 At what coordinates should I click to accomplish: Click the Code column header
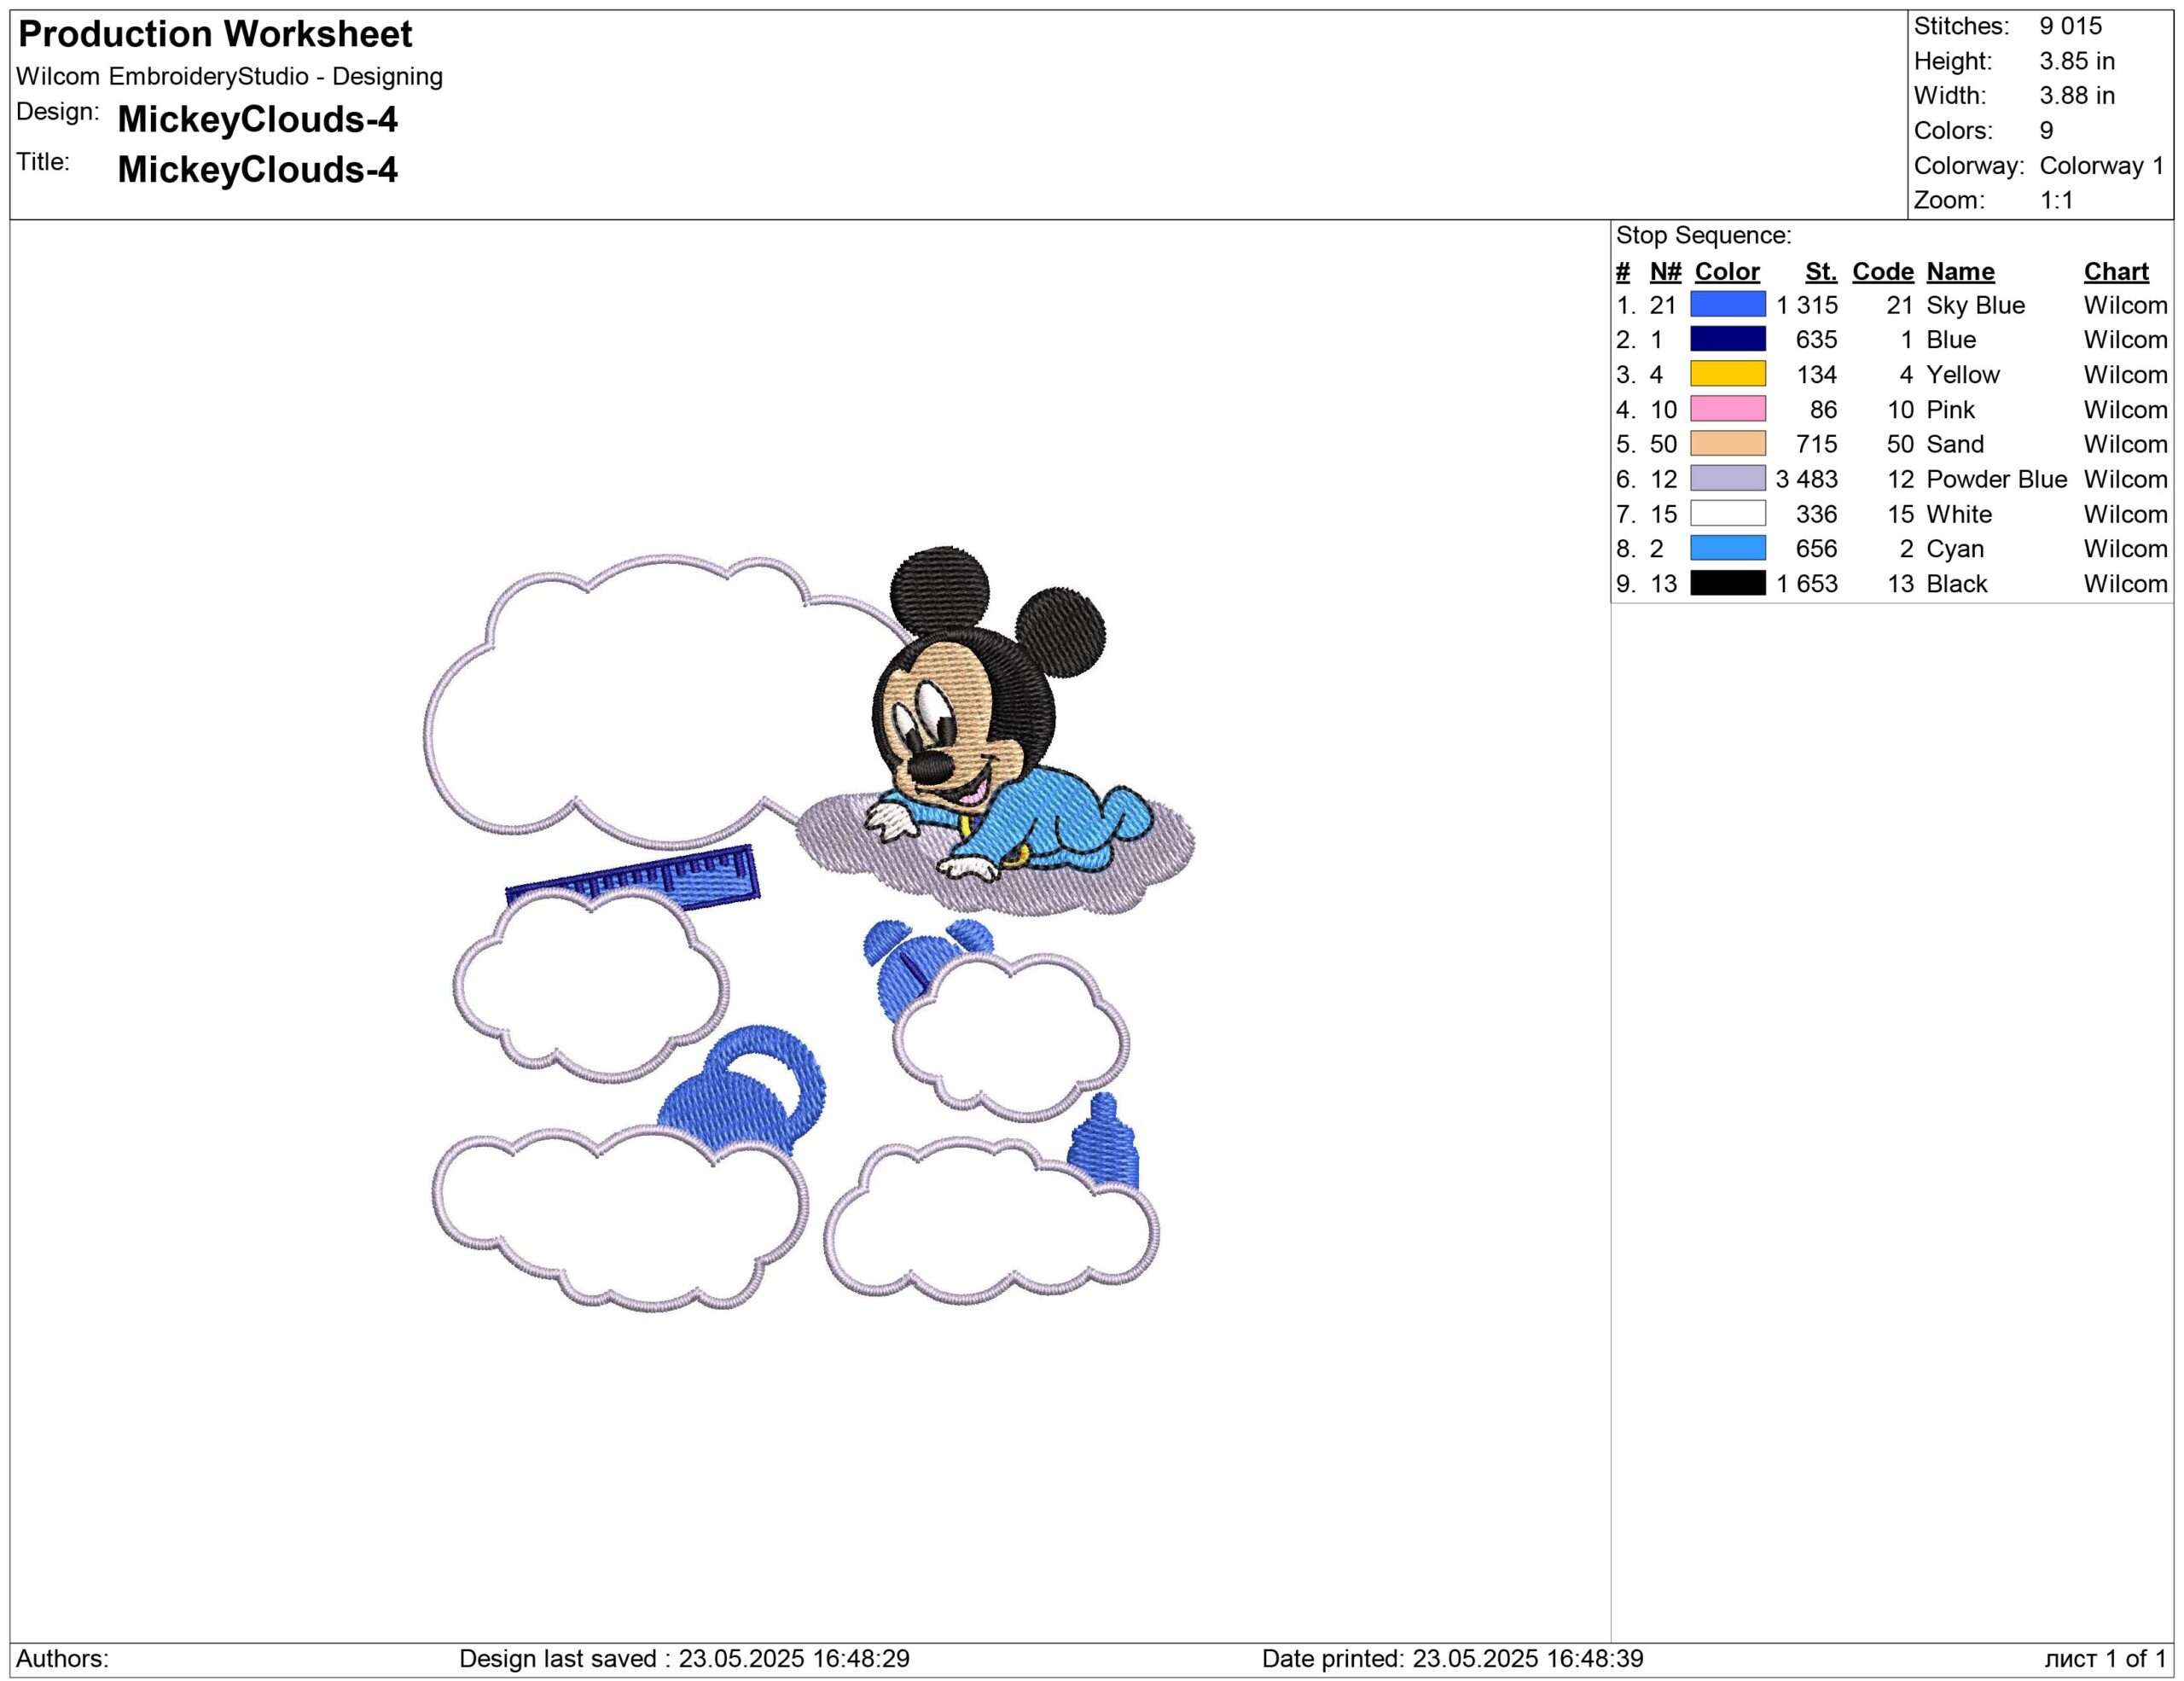point(1882,271)
